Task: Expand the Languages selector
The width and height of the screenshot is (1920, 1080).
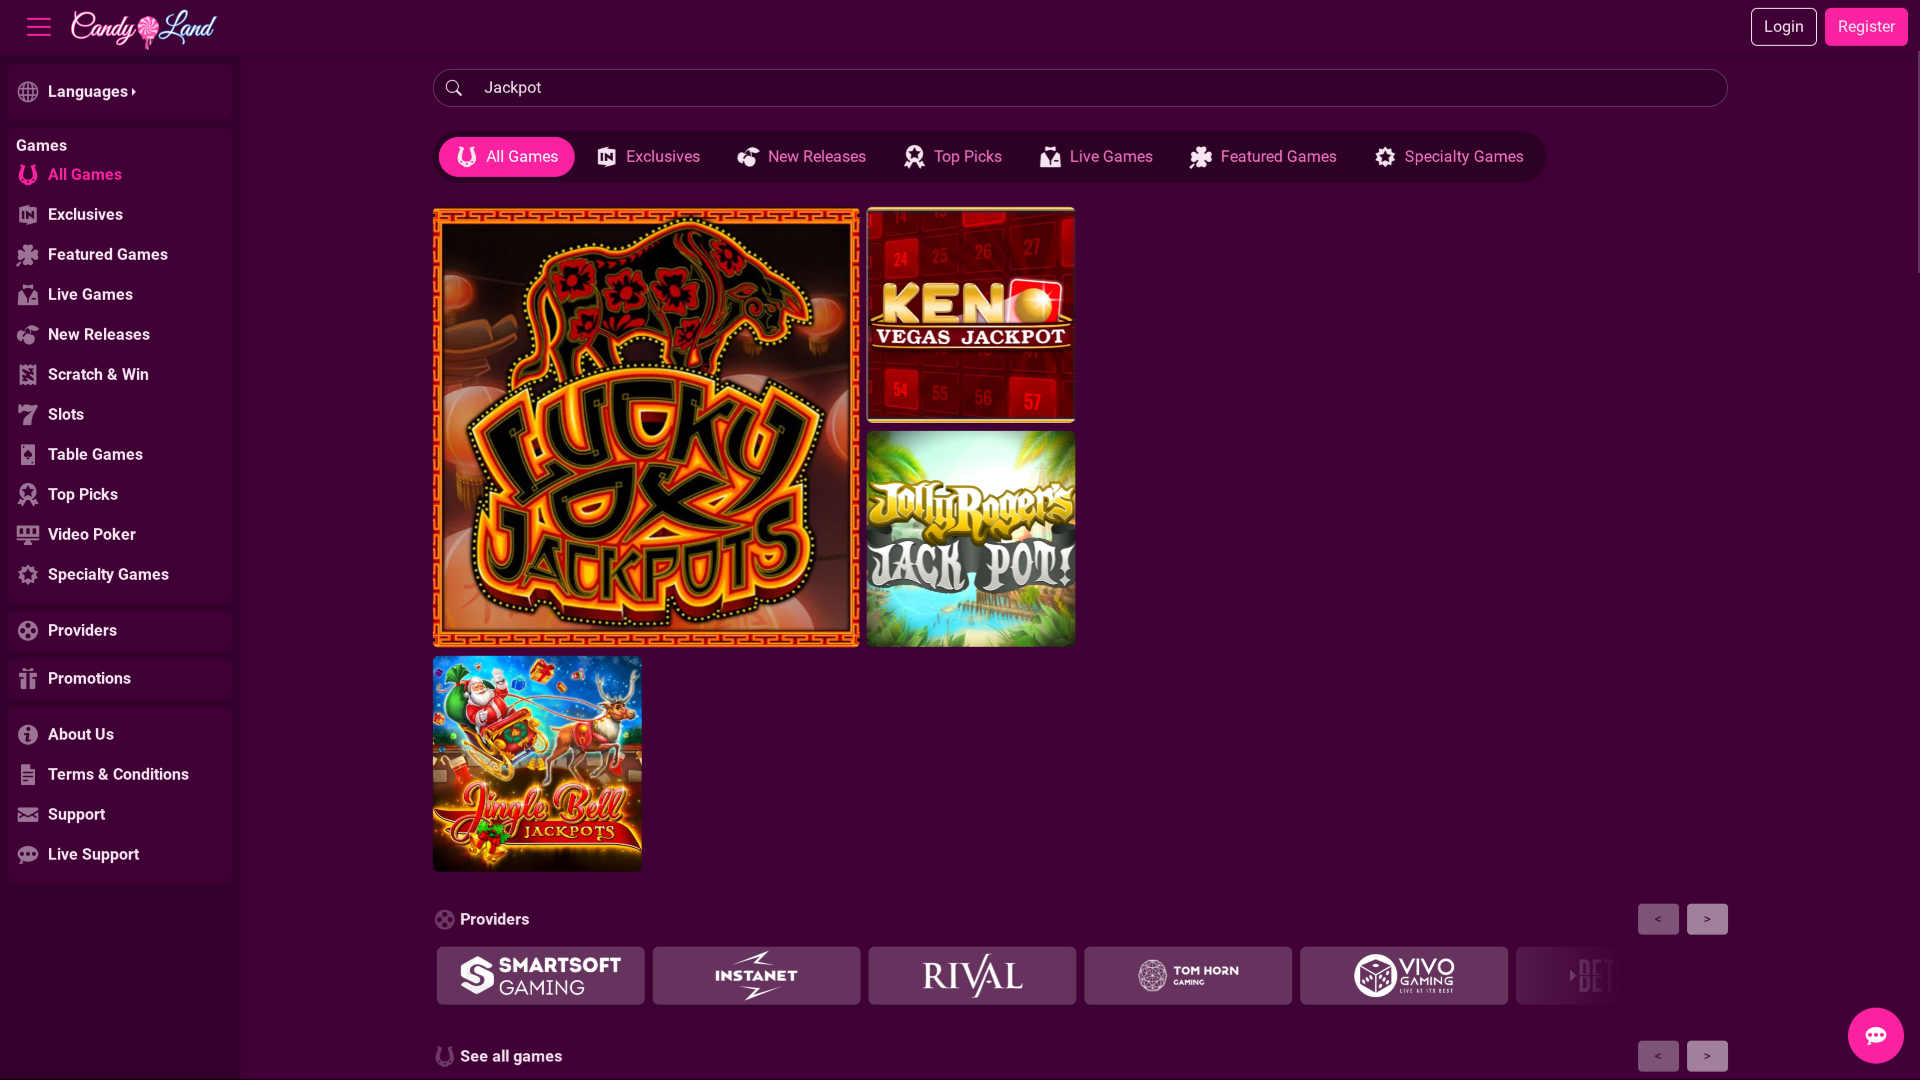Action: click(x=91, y=91)
